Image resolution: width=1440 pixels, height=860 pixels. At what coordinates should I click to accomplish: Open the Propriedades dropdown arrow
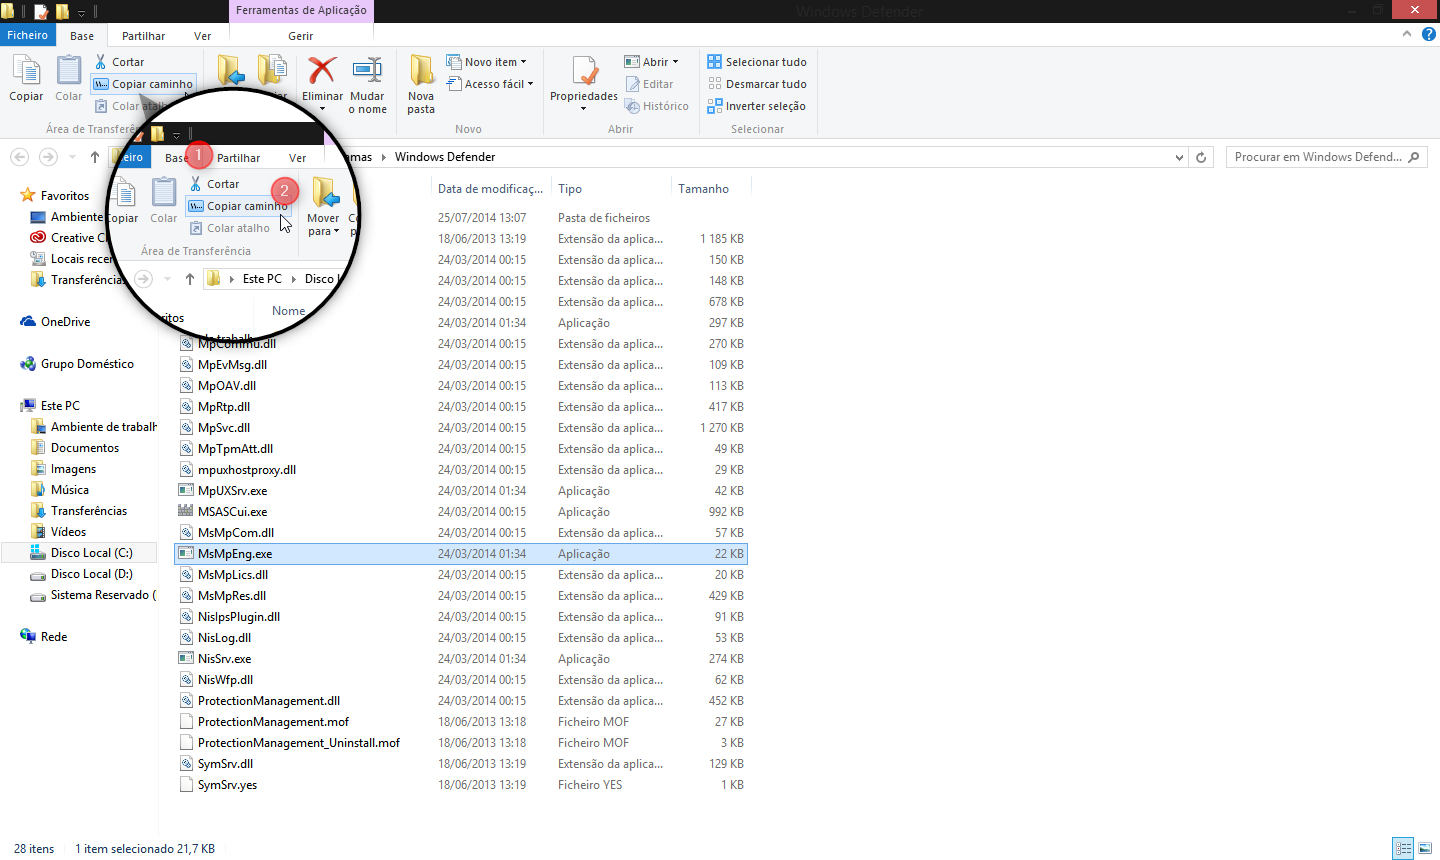tap(584, 108)
